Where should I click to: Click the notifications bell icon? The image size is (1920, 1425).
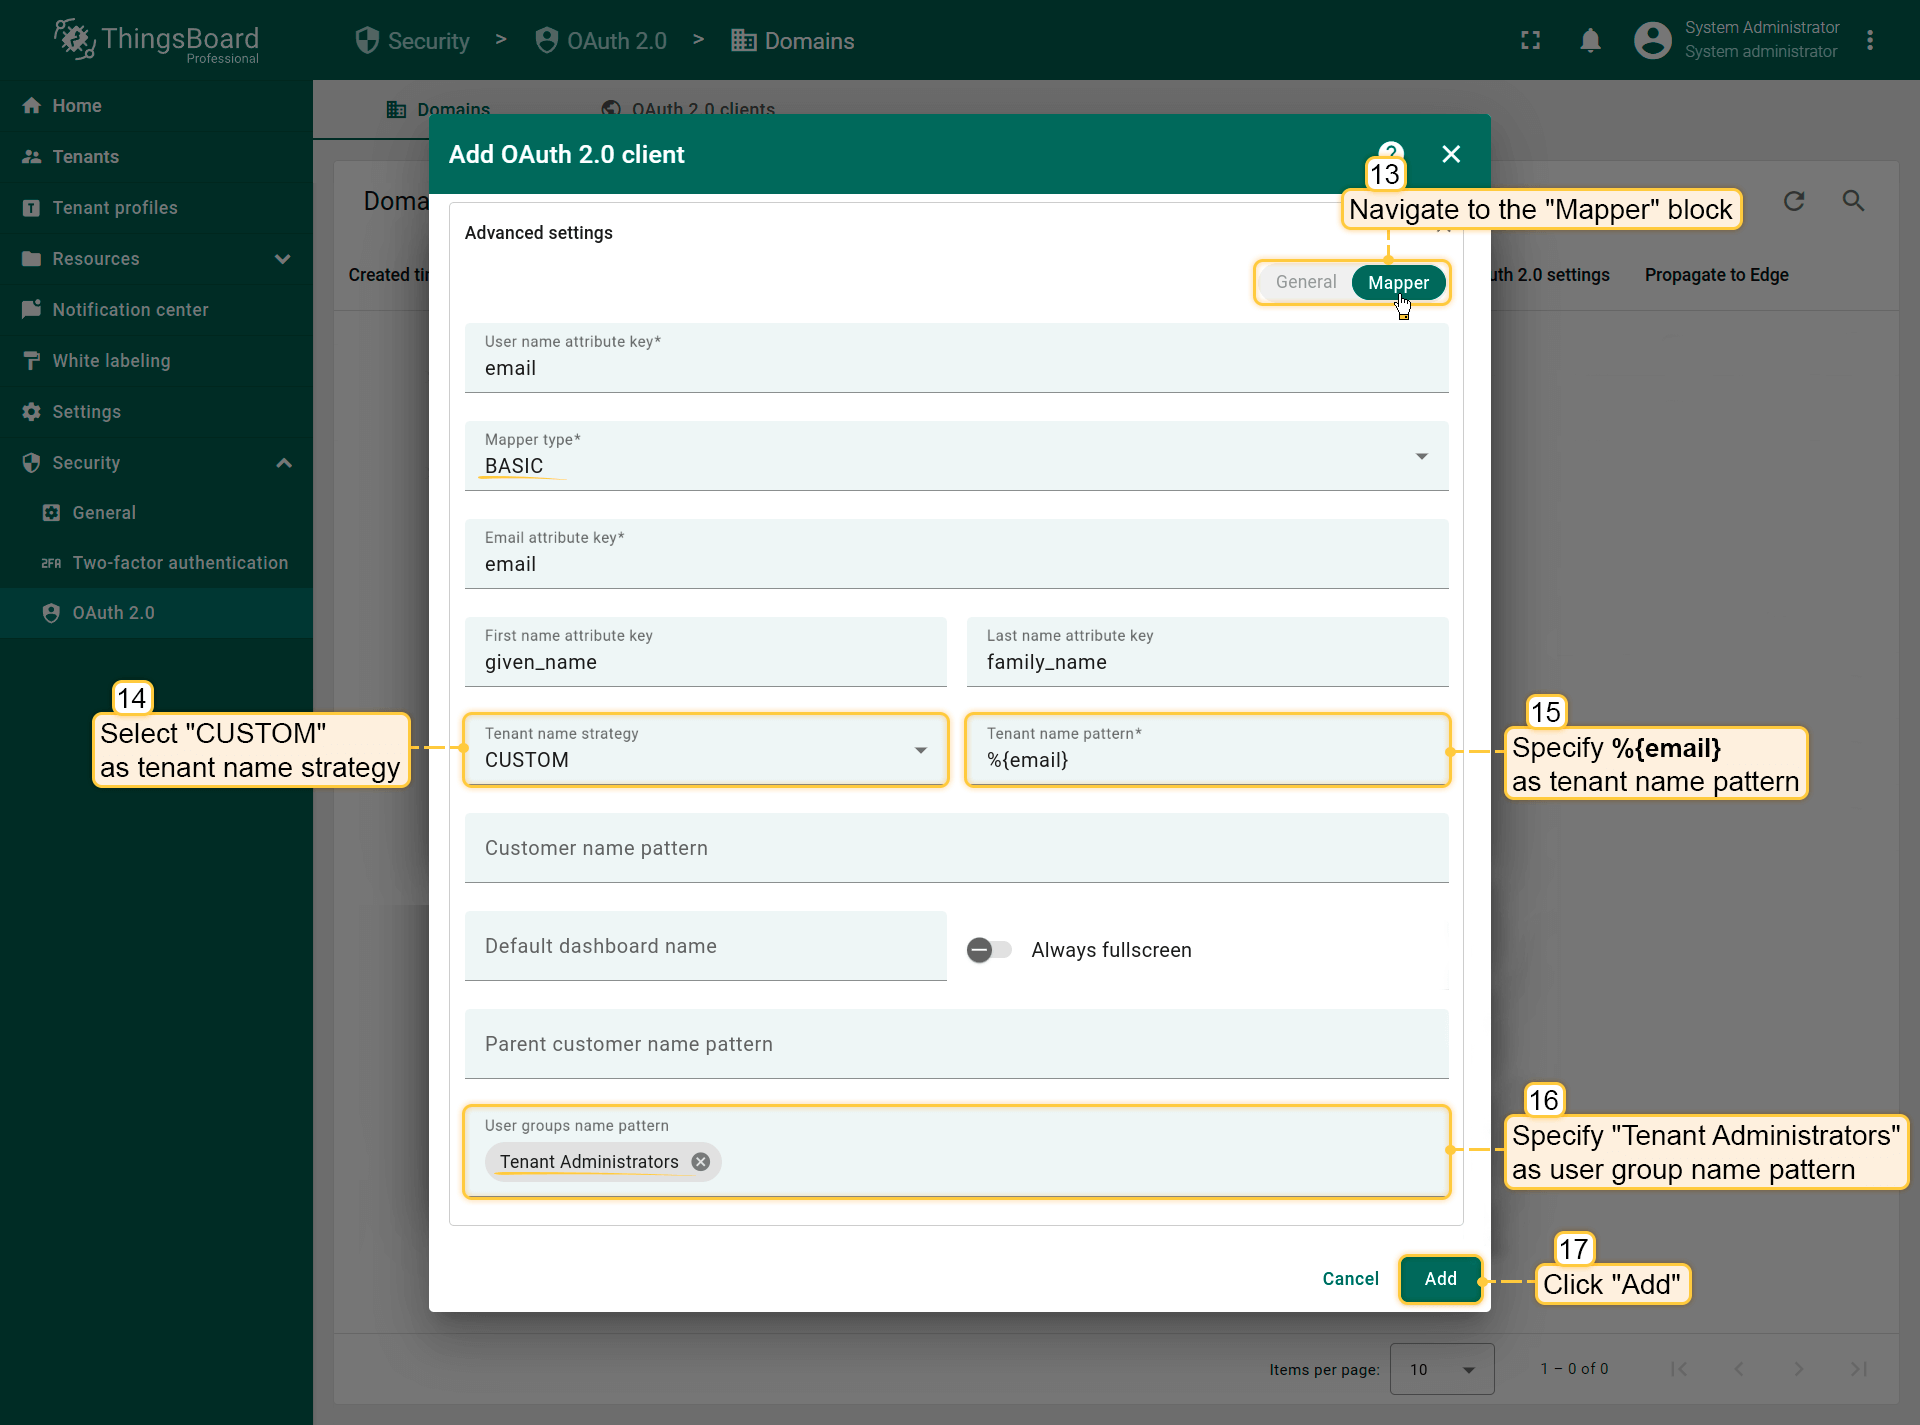[1590, 41]
